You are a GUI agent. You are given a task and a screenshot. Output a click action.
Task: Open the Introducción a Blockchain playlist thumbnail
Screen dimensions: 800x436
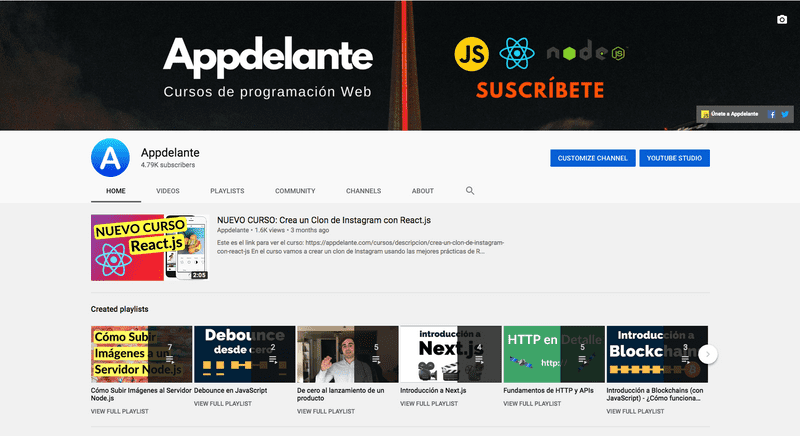click(x=657, y=354)
